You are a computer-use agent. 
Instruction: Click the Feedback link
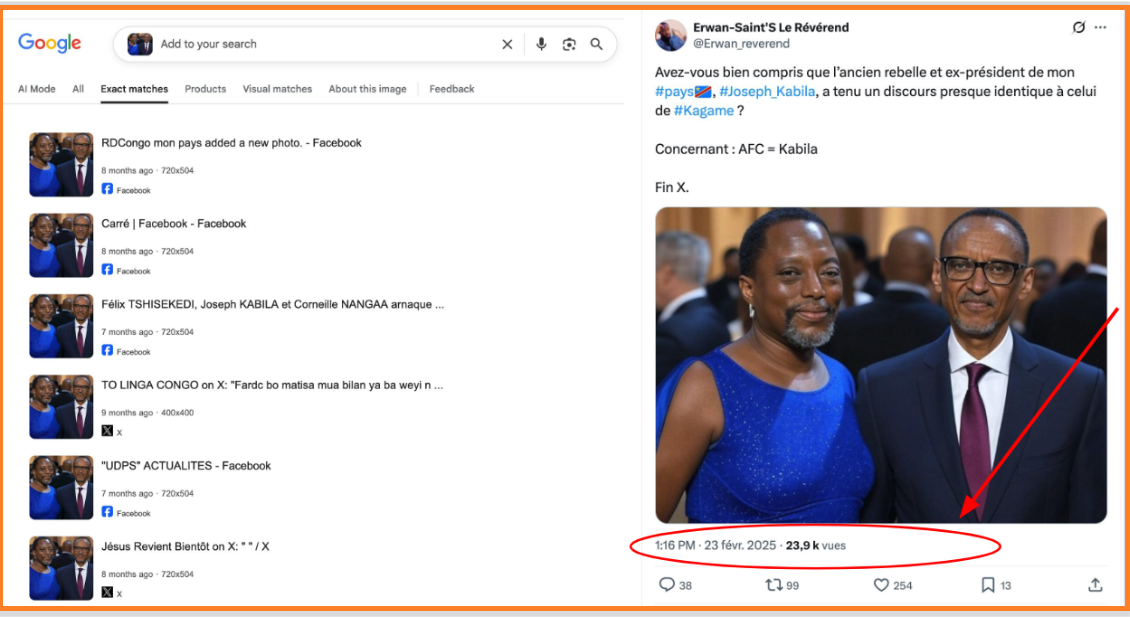click(x=452, y=89)
